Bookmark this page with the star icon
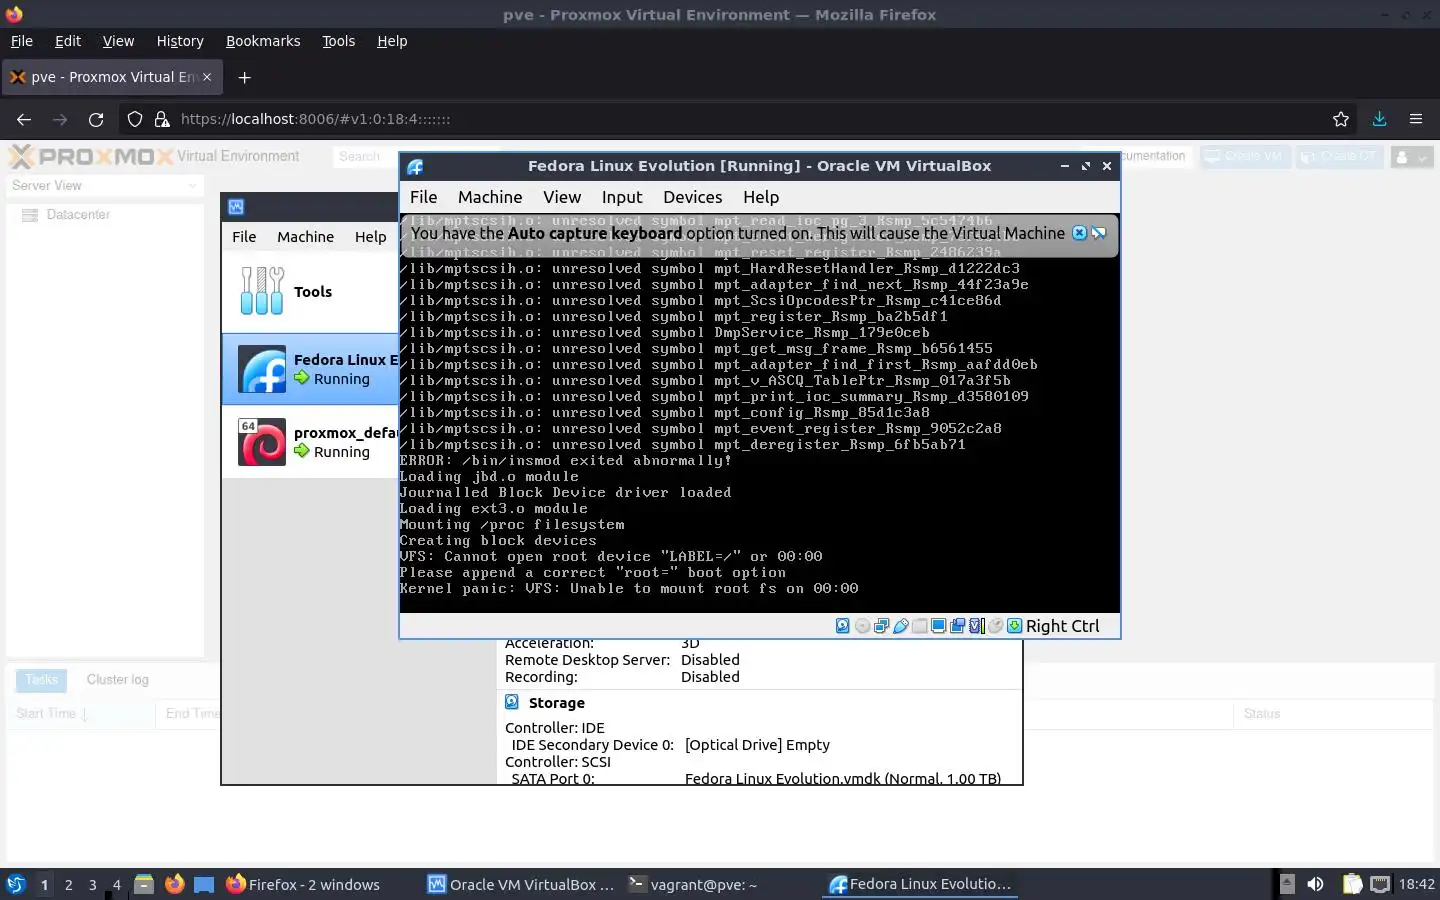This screenshot has height=900, width=1440. coord(1341,119)
